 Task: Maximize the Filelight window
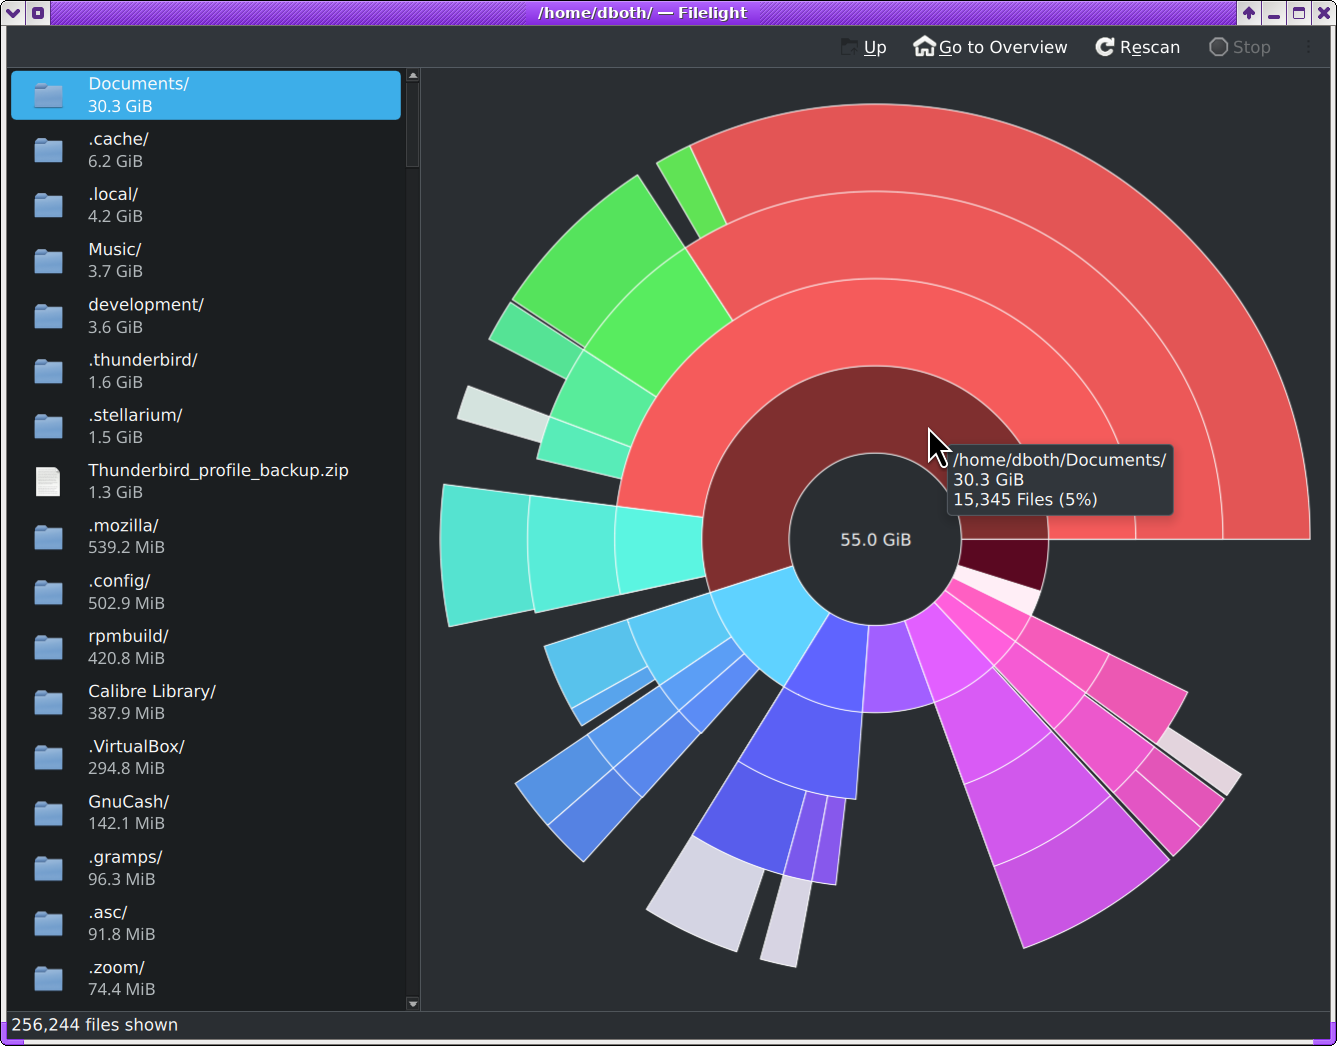click(x=1299, y=13)
